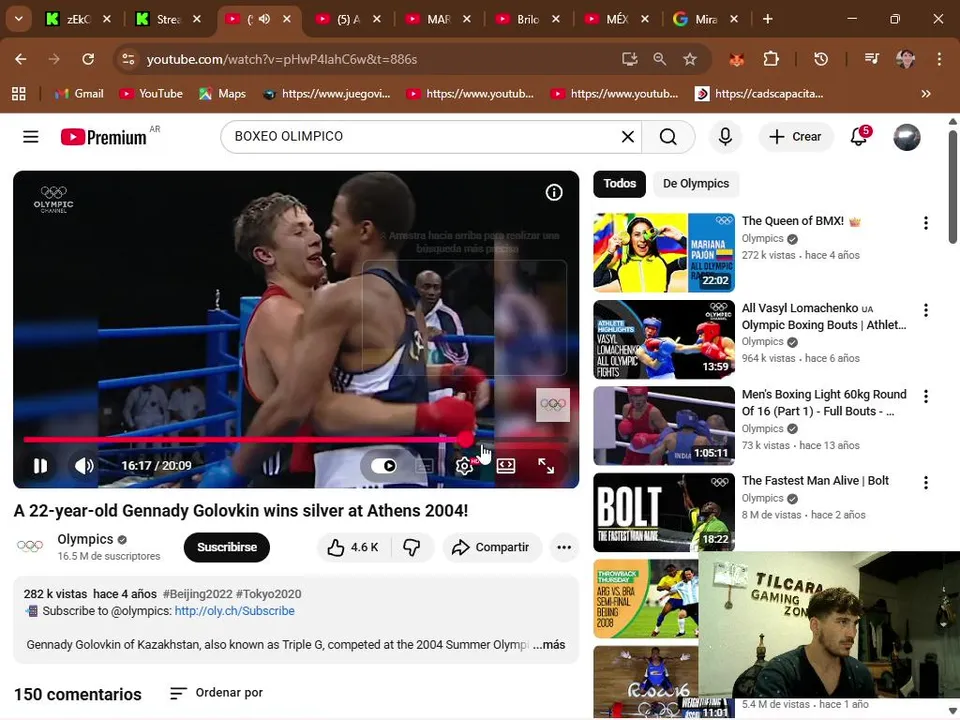This screenshot has height=720, width=960.
Task: Install app icon in address bar
Action: (629, 59)
